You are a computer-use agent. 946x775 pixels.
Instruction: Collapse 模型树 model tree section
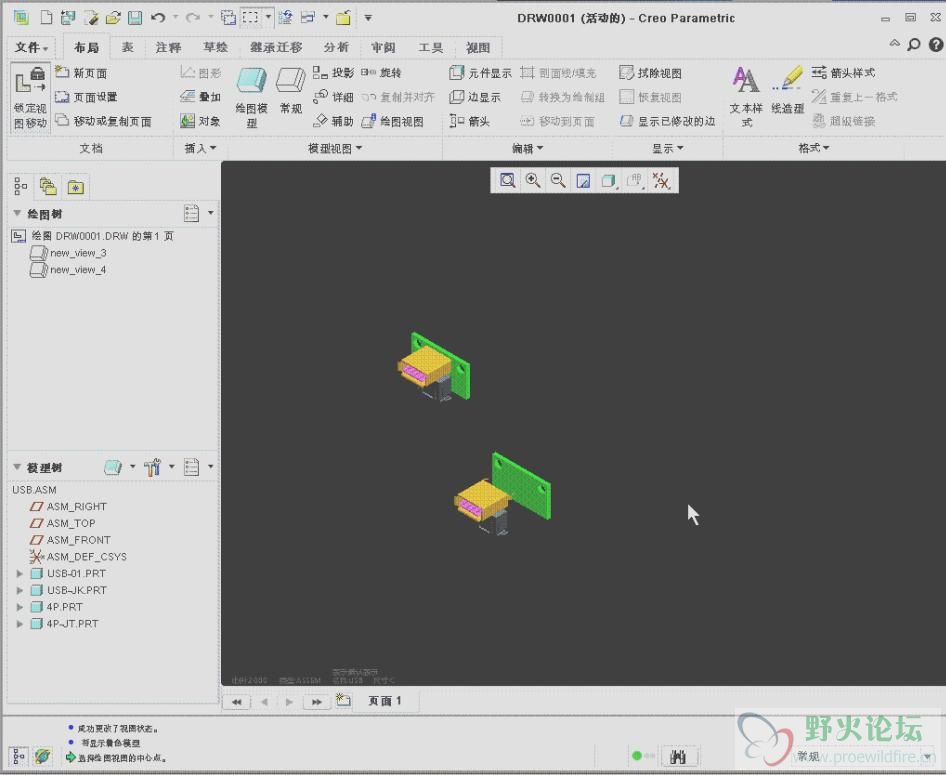(x=17, y=467)
